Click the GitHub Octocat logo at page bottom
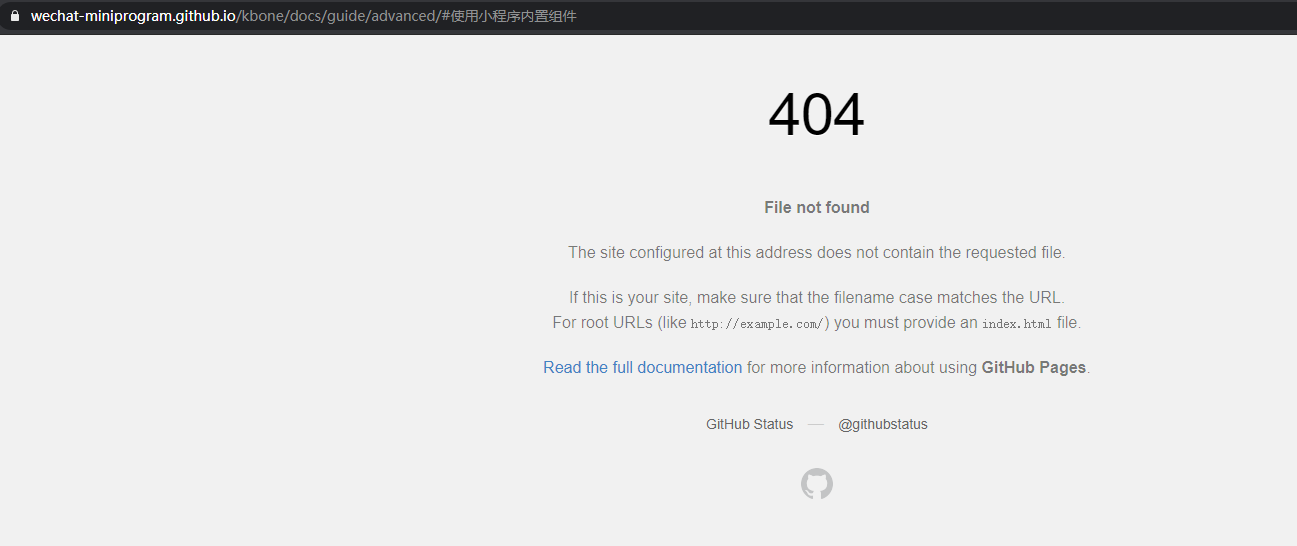Viewport: 1297px width, 546px height. pyautogui.click(x=817, y=484)
